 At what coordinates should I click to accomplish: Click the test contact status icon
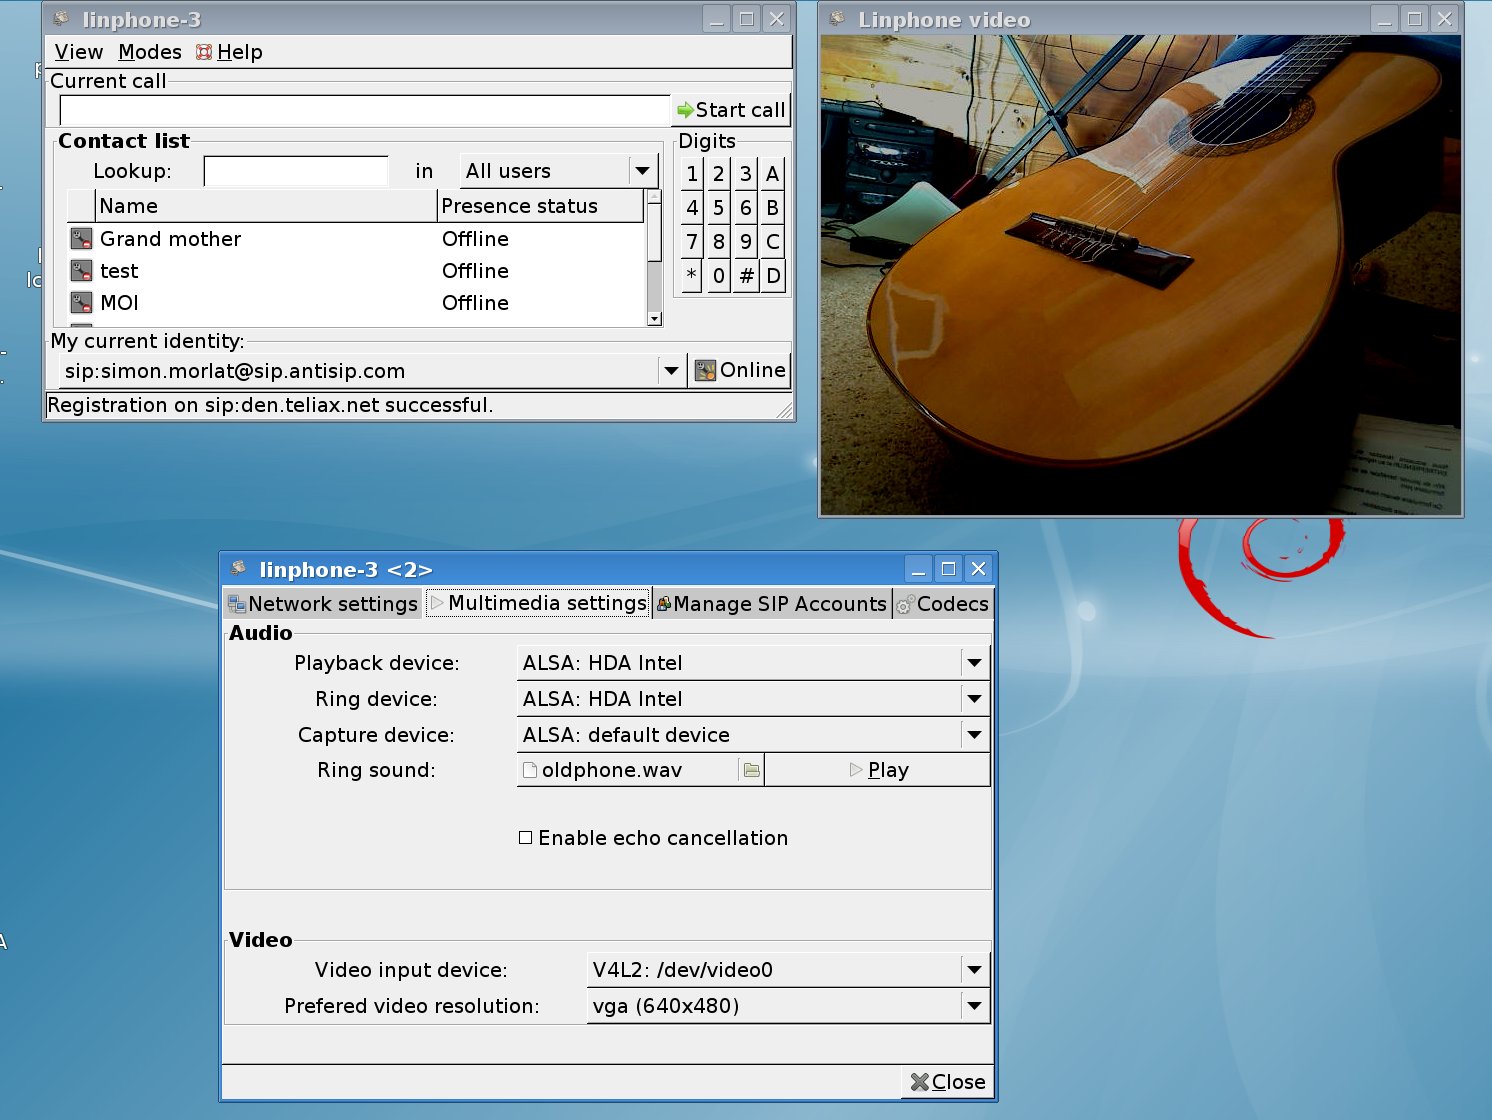click(81, 271)
